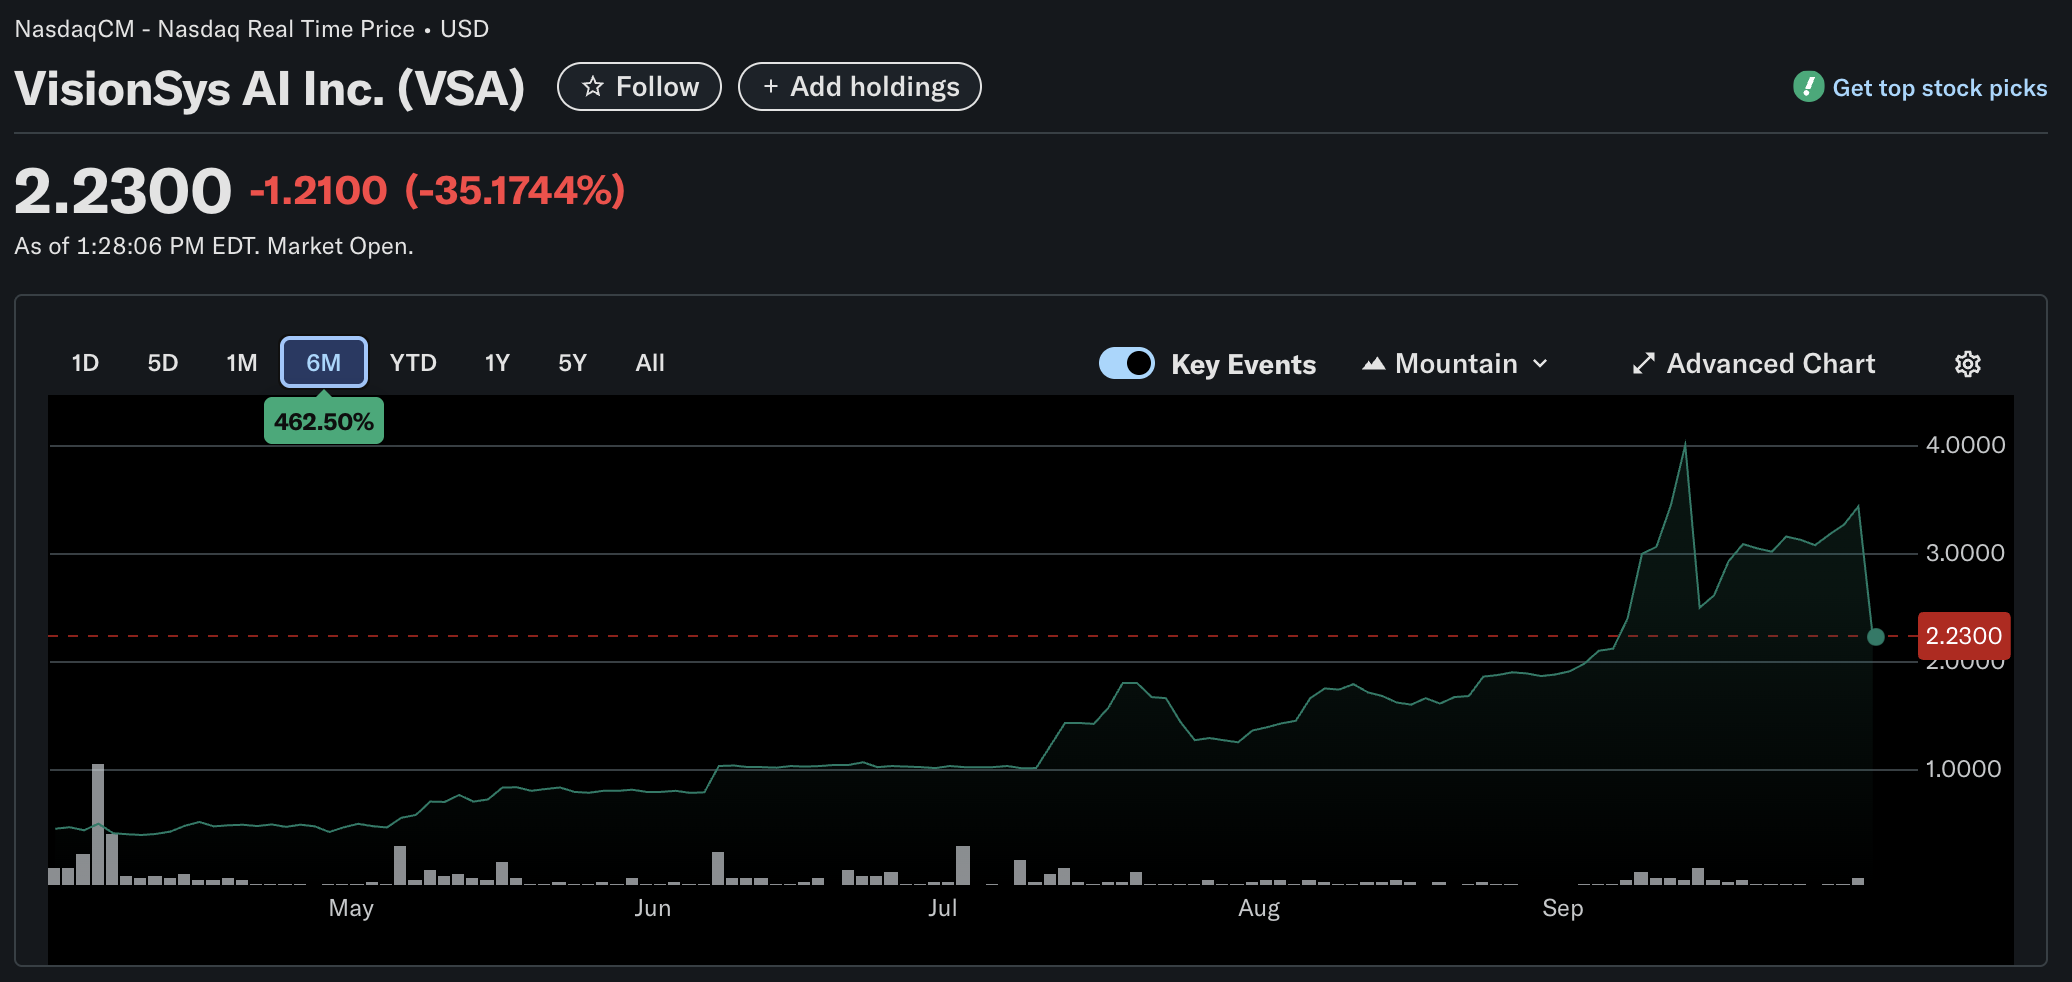Switch chart to YTD range
This screenshot has width=2072, height=982.
[x=413, y=363]
